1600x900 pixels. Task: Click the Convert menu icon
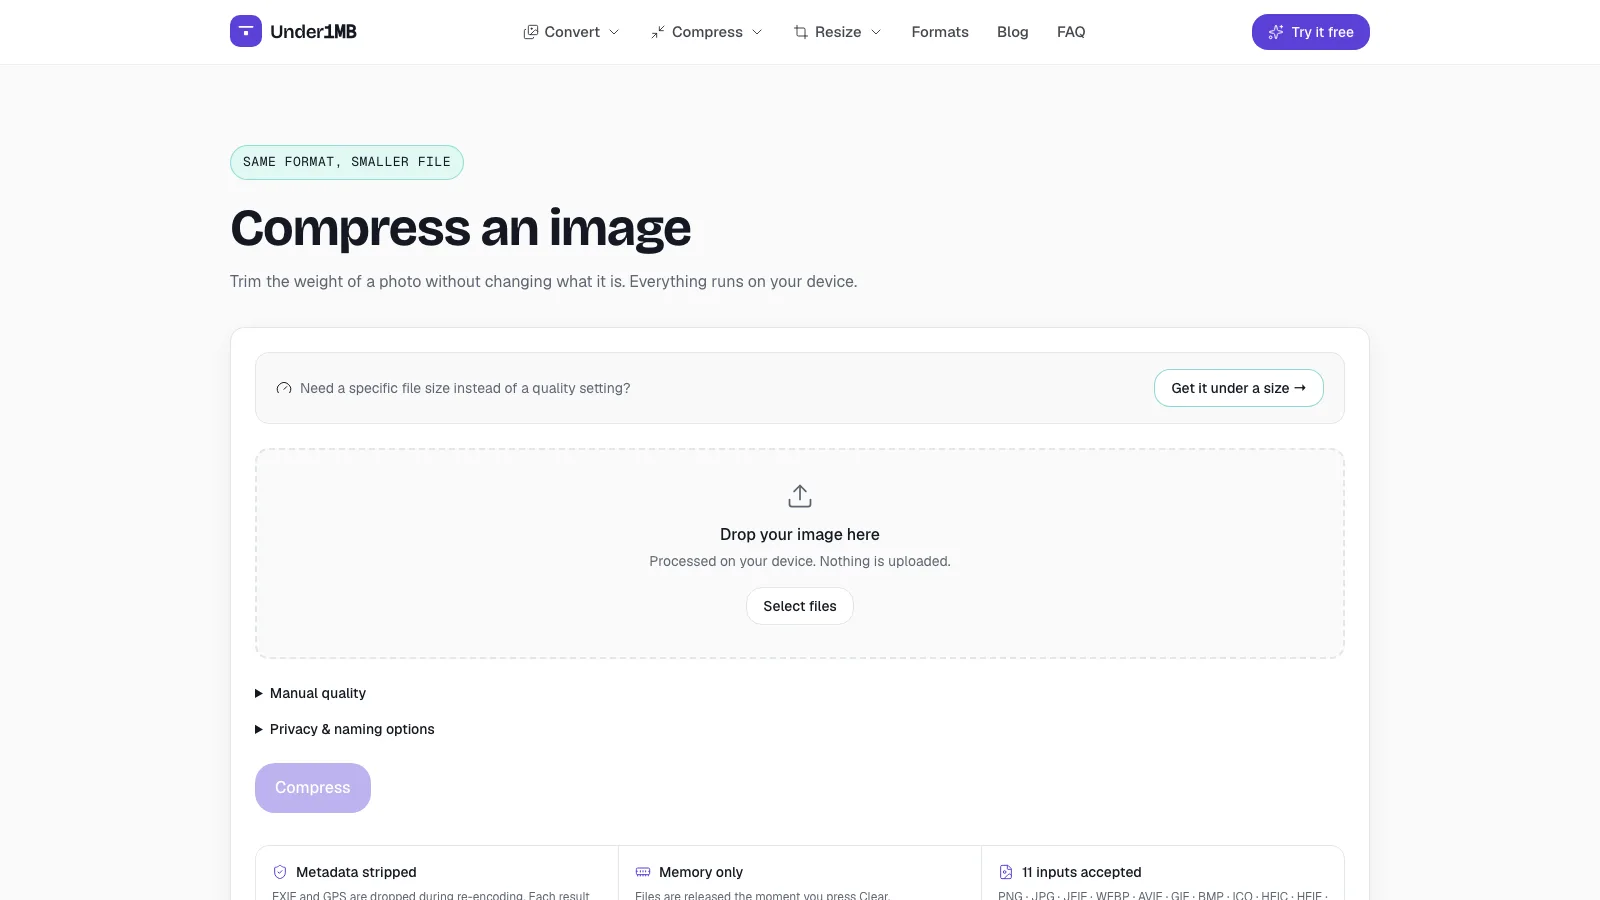tap(531, 32)
